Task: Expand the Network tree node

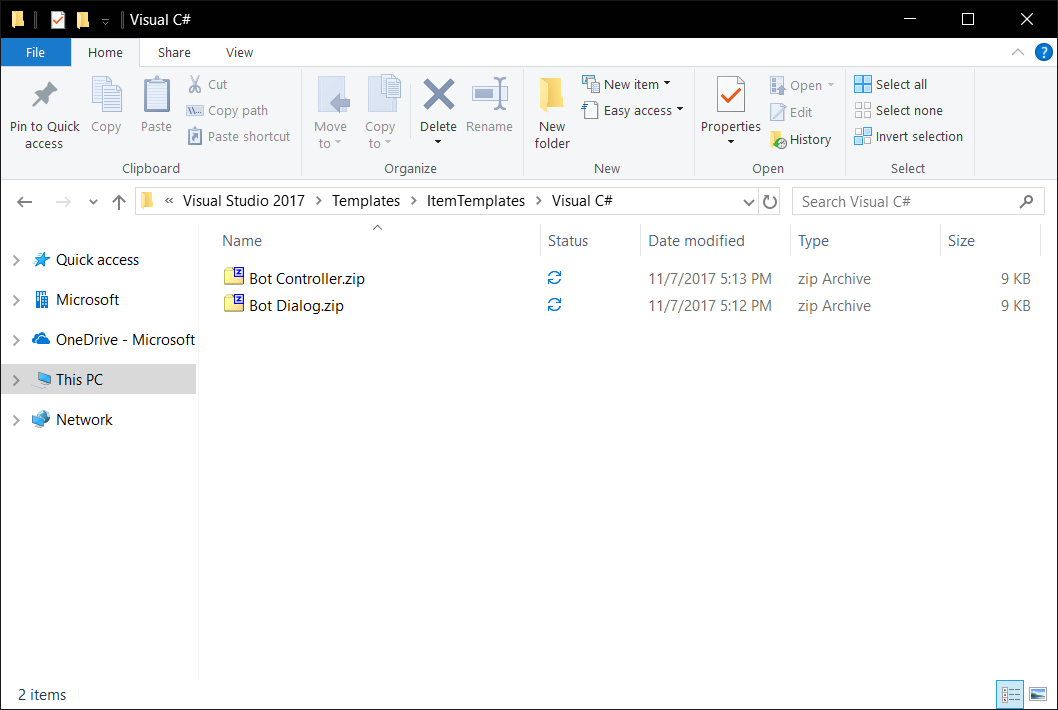Action: 16,420
